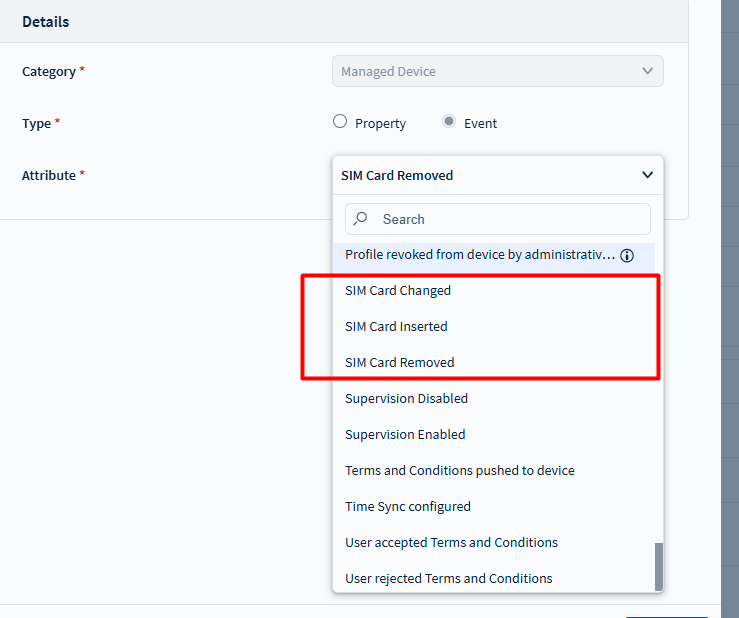This screenshot has height=618, width=739.
Task: Select Time Sync configured option
Action: pos(407,507)
